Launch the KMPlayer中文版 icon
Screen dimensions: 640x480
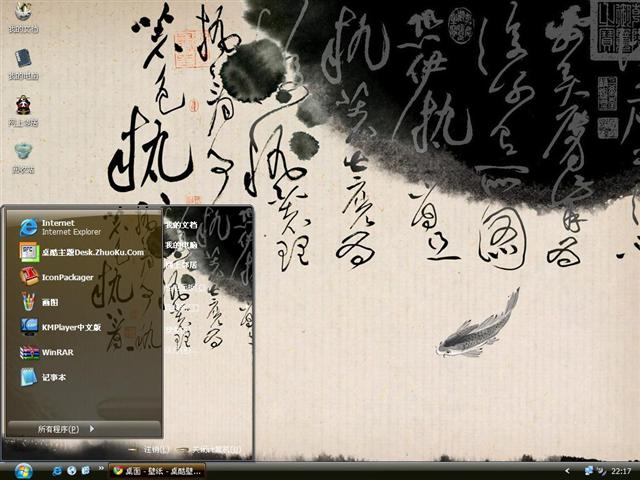point(29,327)
